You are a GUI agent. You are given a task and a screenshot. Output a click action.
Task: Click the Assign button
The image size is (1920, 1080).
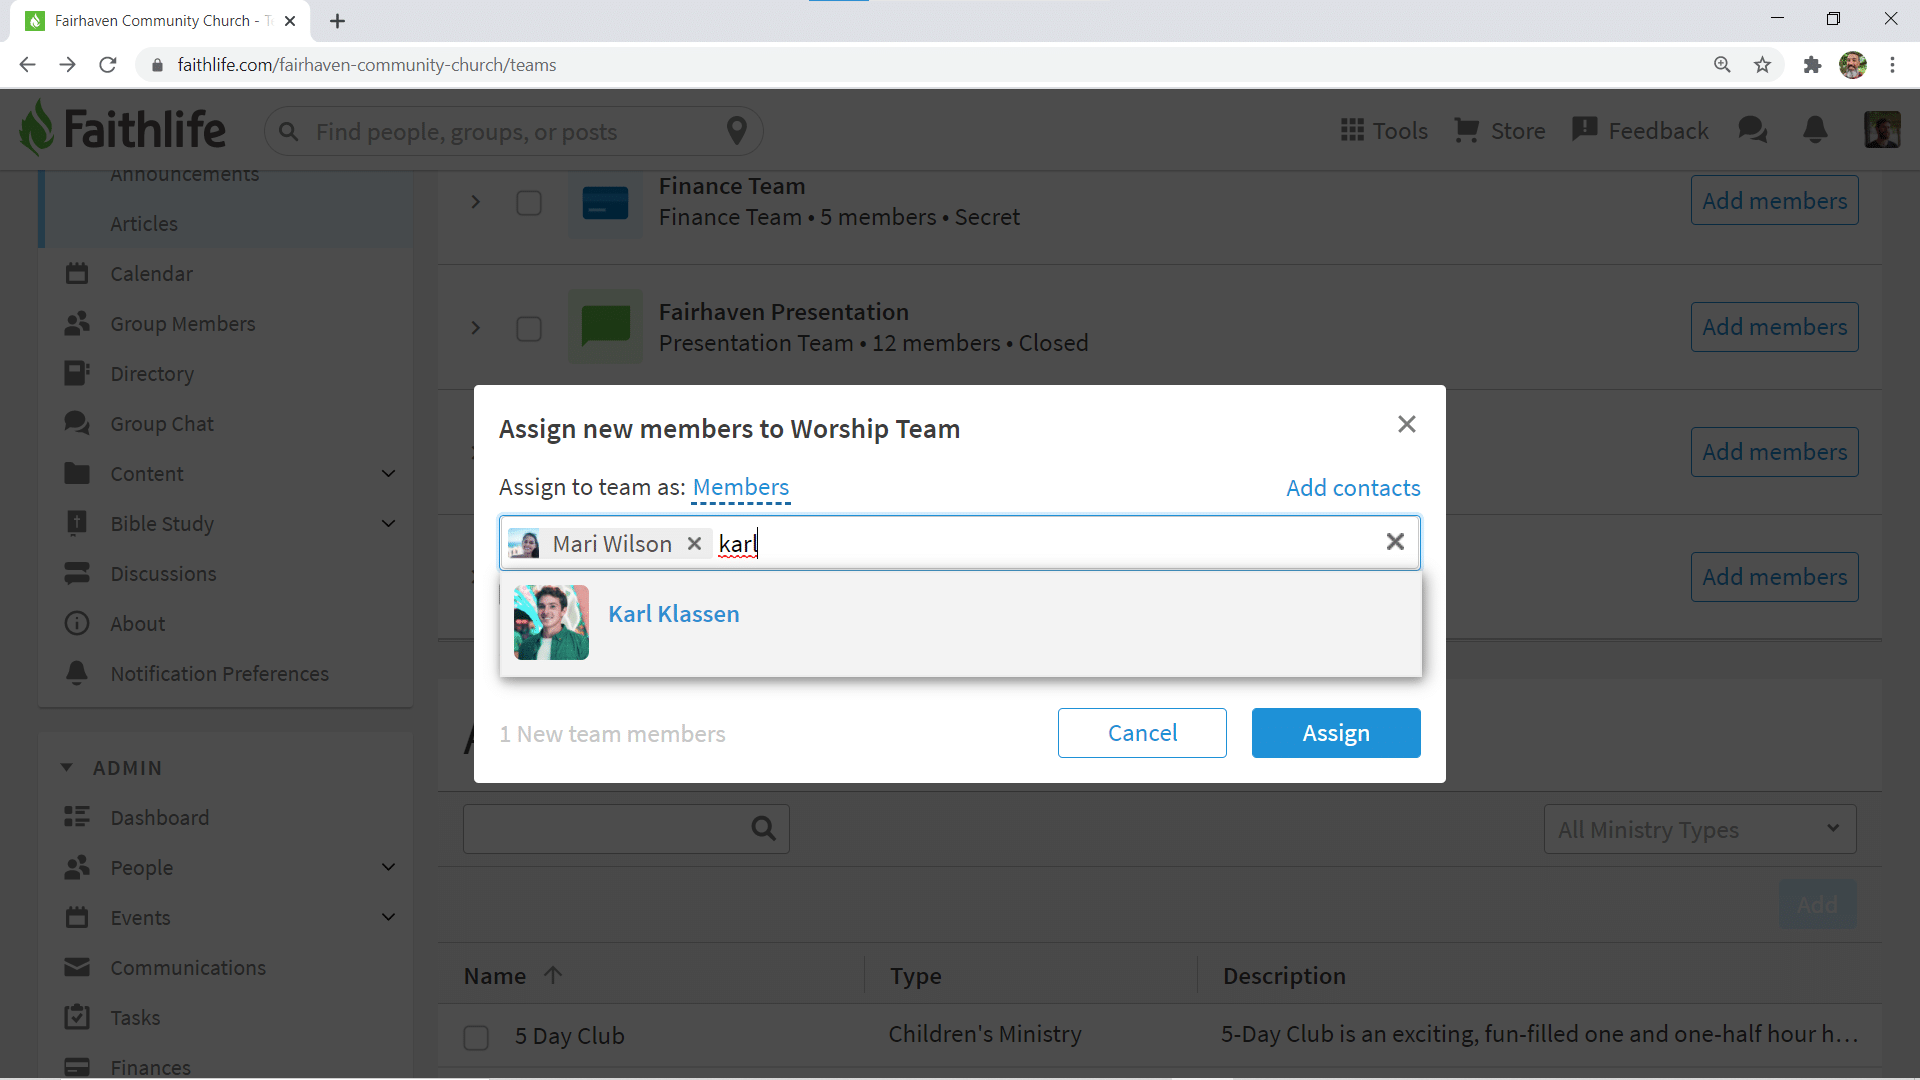[1336, 733]
